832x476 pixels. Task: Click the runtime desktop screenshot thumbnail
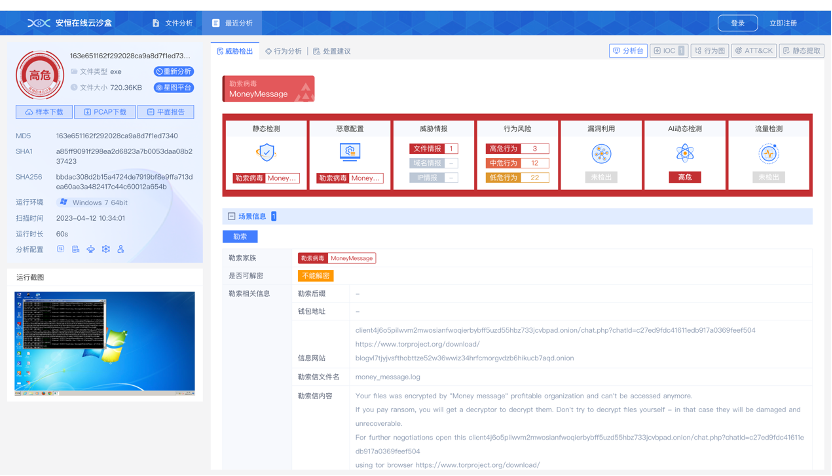tap(105, 341)
